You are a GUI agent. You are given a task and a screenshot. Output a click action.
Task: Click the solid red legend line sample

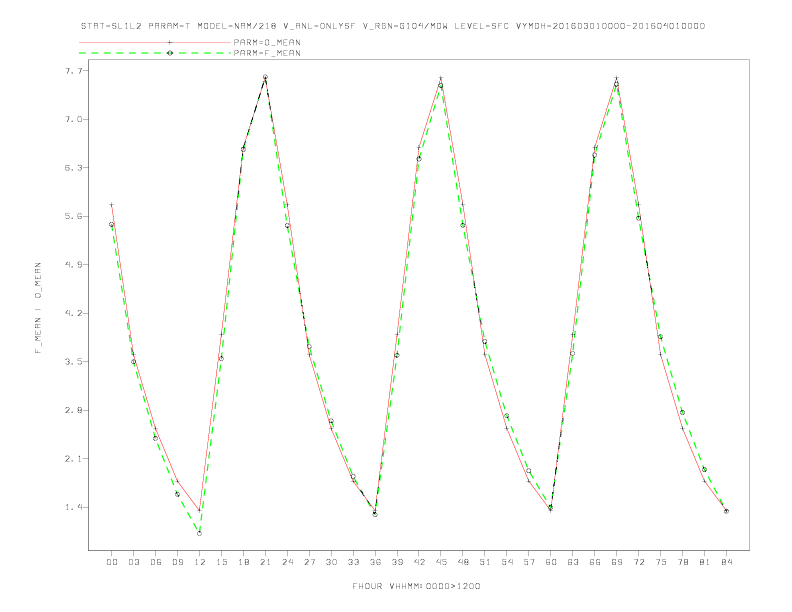pos(155,42)
